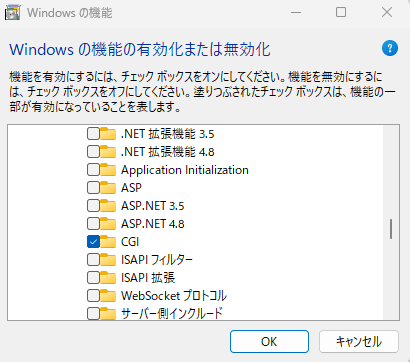Select the ASP.NET 3.5 label

coord(153,206)
